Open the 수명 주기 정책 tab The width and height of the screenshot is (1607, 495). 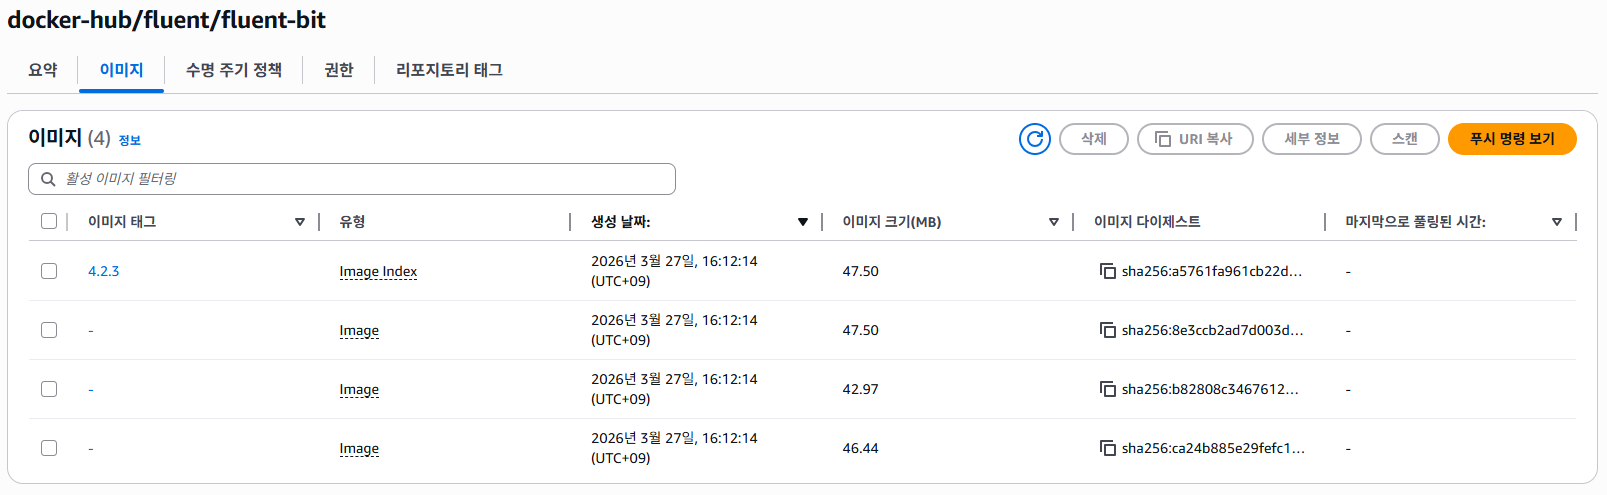(234, 70)
